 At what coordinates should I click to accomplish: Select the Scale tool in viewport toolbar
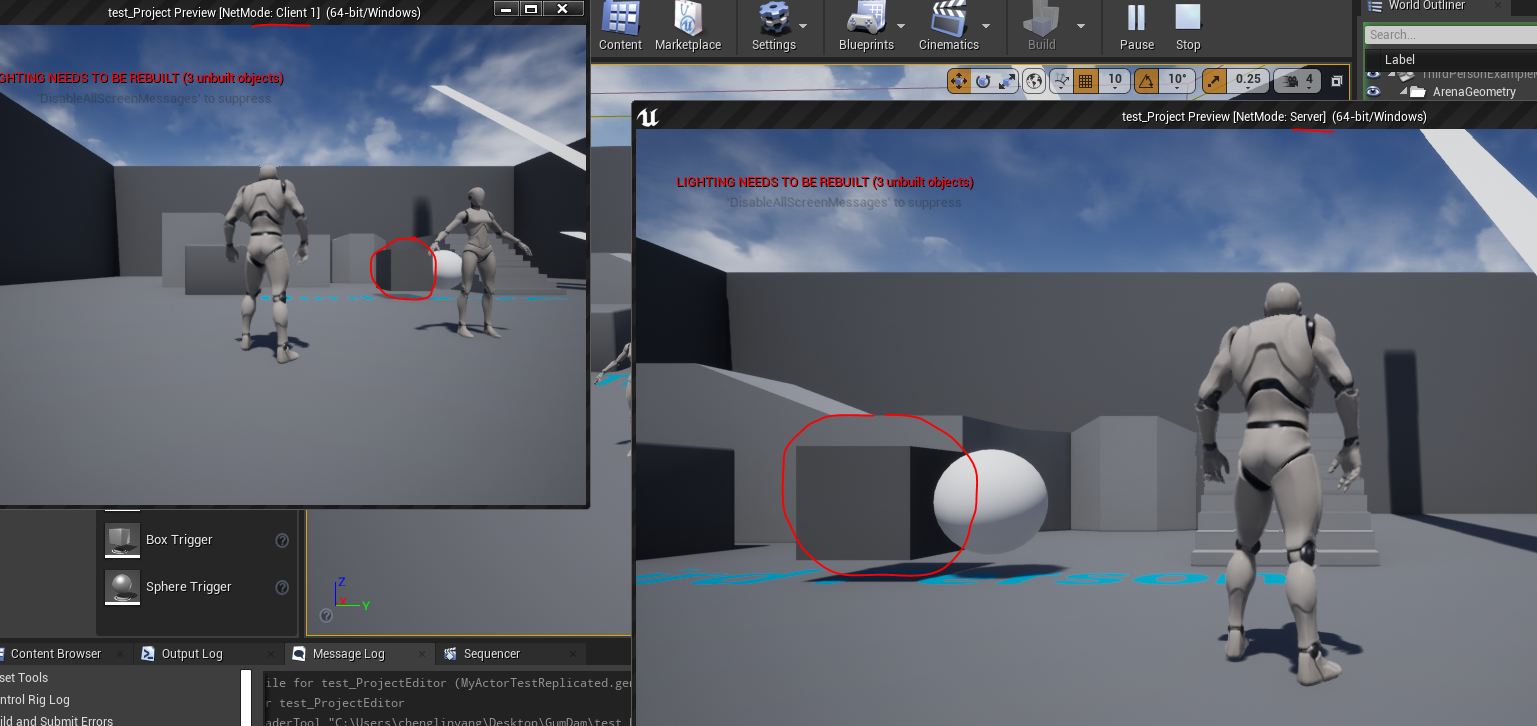(x=1008, y=80)
